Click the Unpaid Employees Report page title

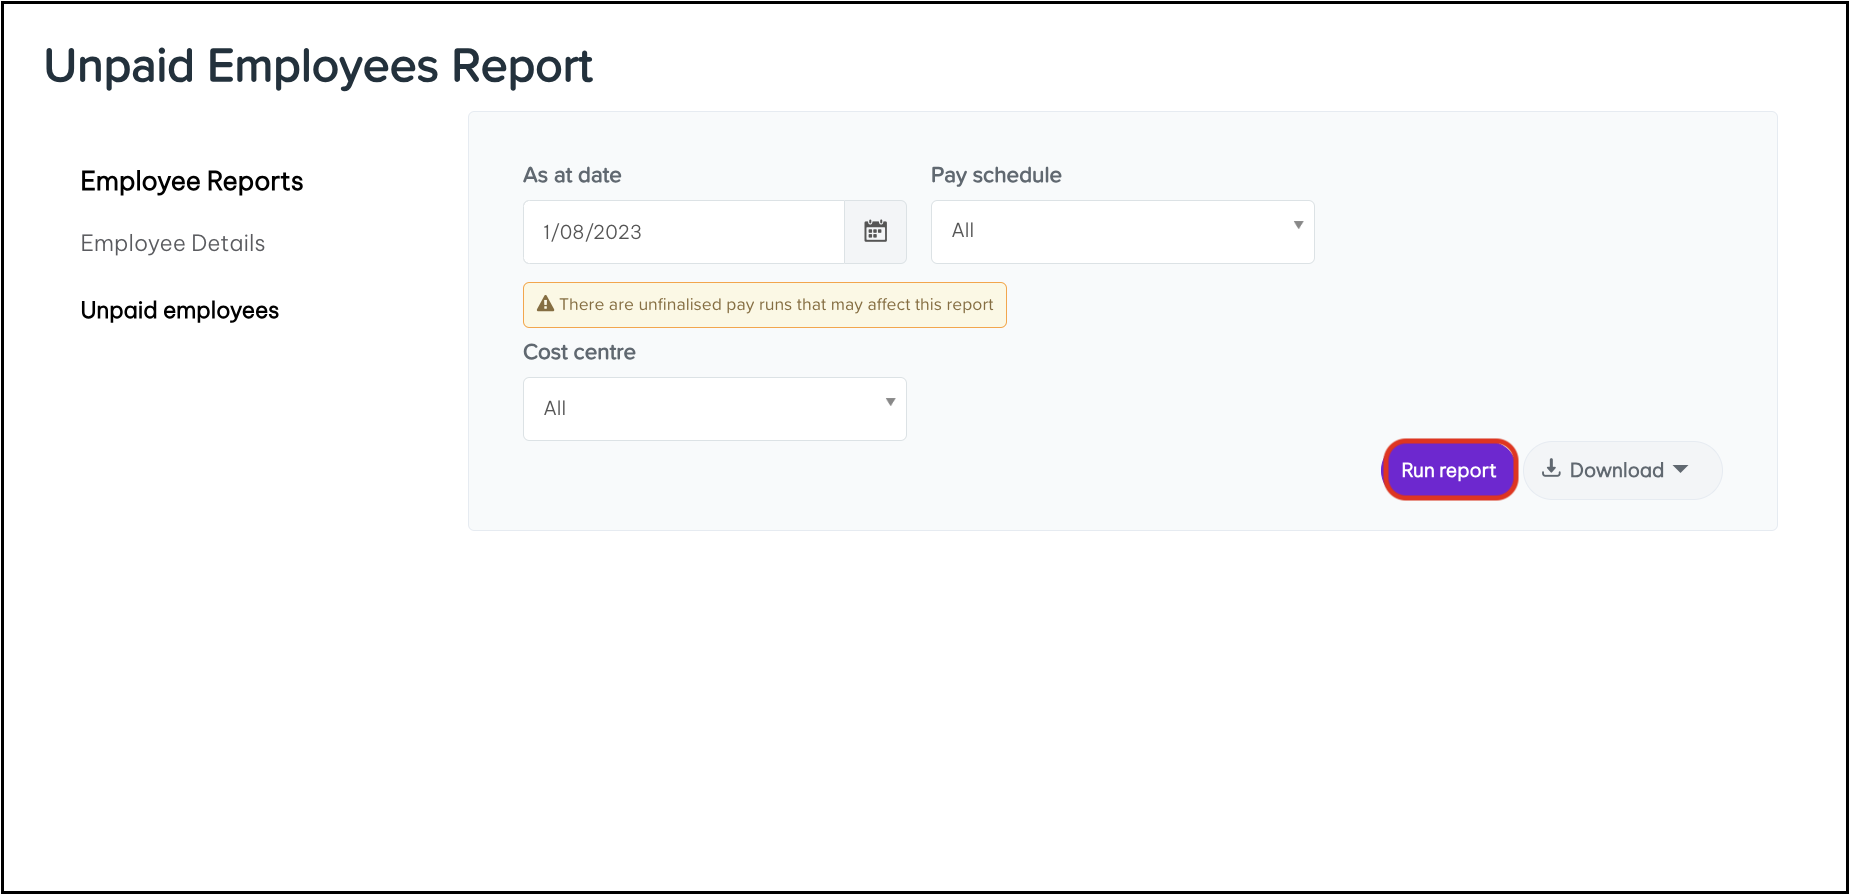(x=319, y=66)
